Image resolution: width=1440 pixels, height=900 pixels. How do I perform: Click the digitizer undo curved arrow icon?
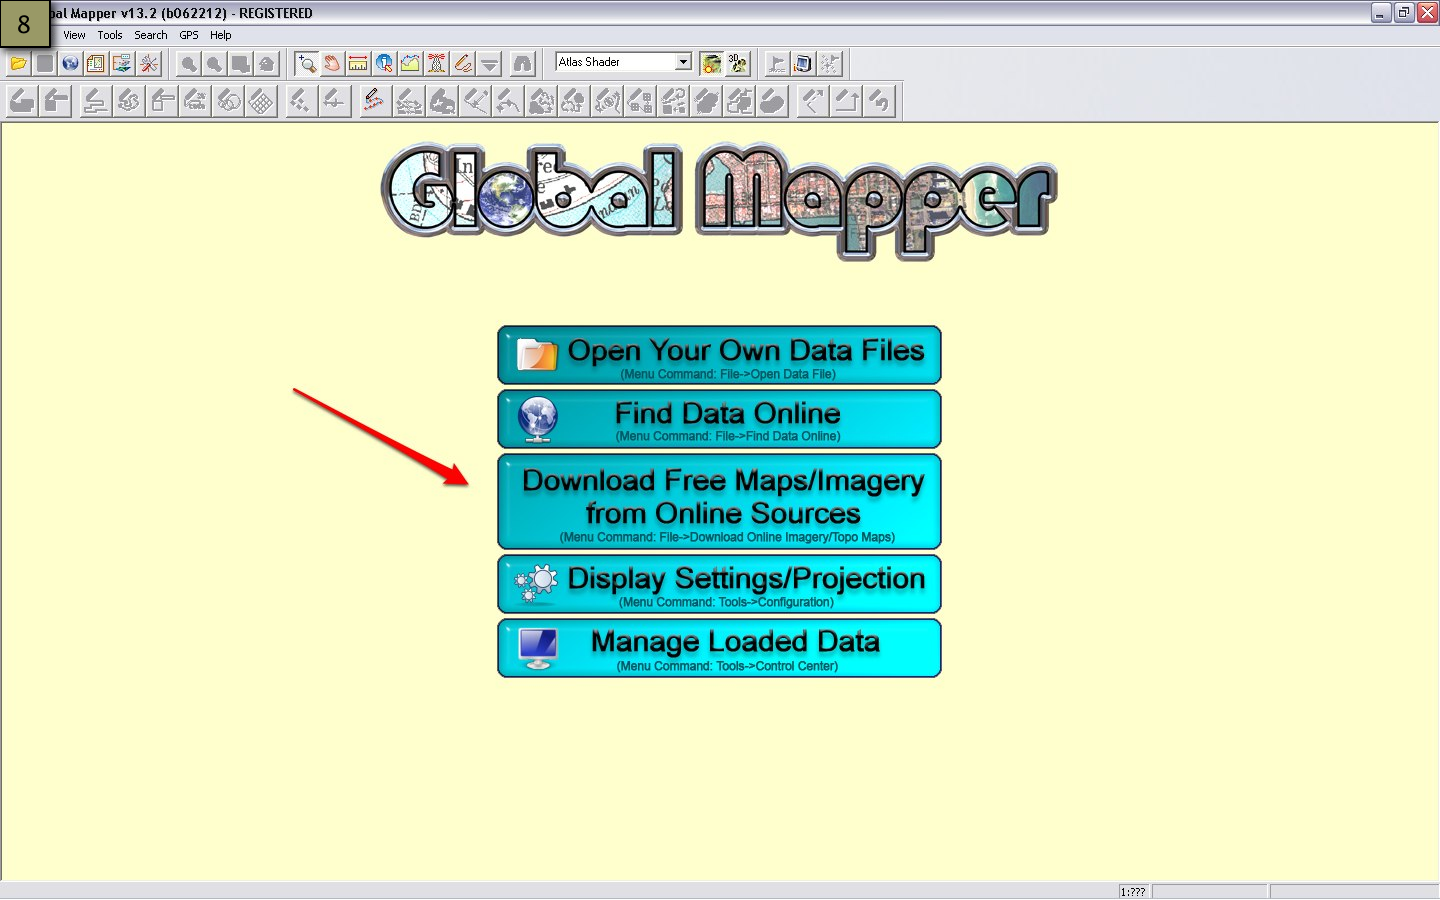(x=880, y=101)
